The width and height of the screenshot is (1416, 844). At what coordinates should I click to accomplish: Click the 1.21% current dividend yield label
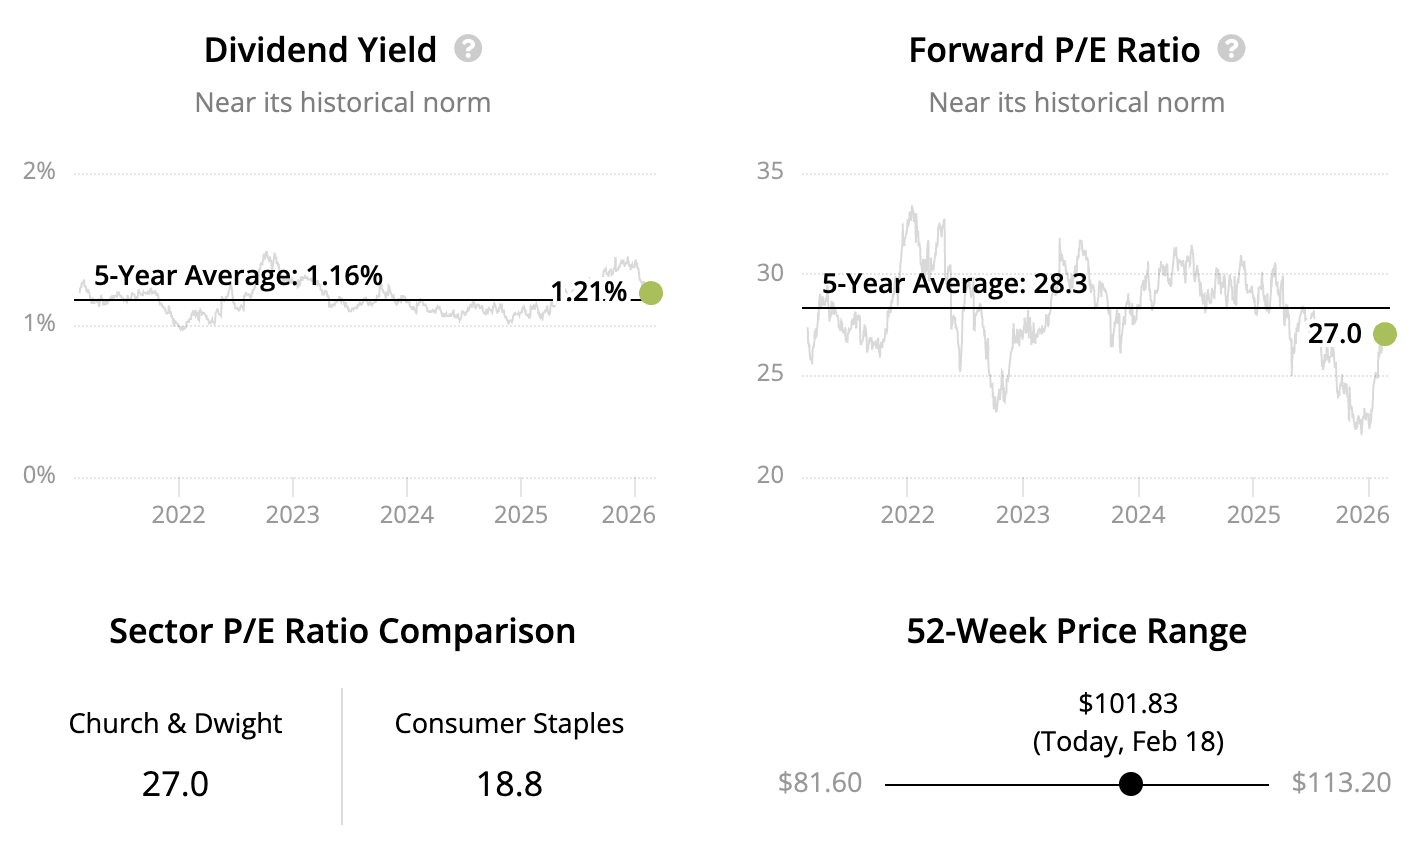coord(589,292)
